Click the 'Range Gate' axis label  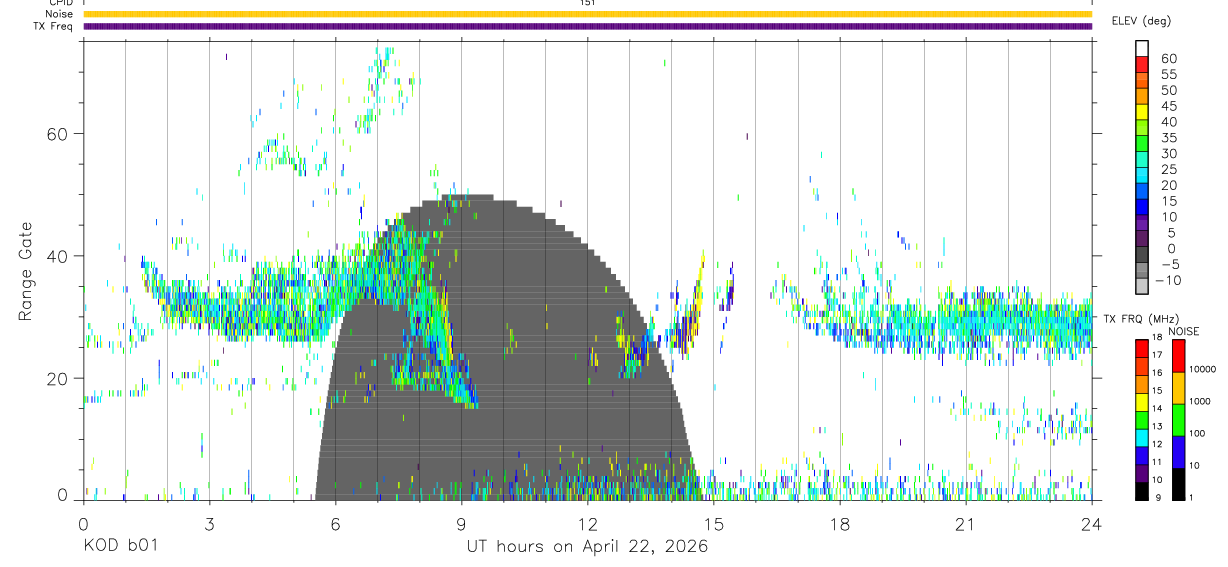coord(25,271)
